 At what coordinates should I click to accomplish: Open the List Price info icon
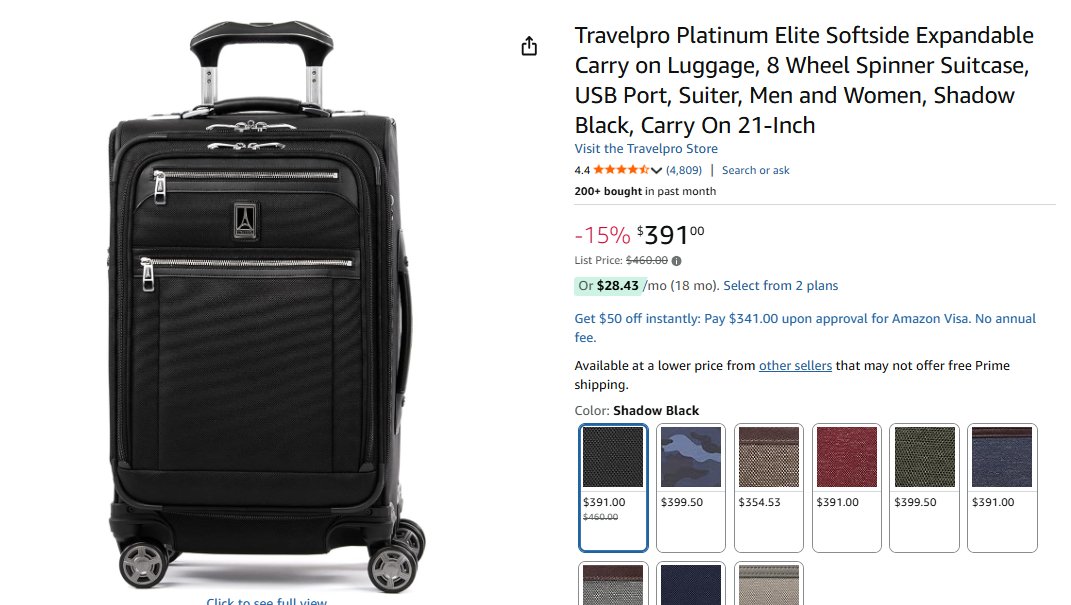[x=676, y=261]
